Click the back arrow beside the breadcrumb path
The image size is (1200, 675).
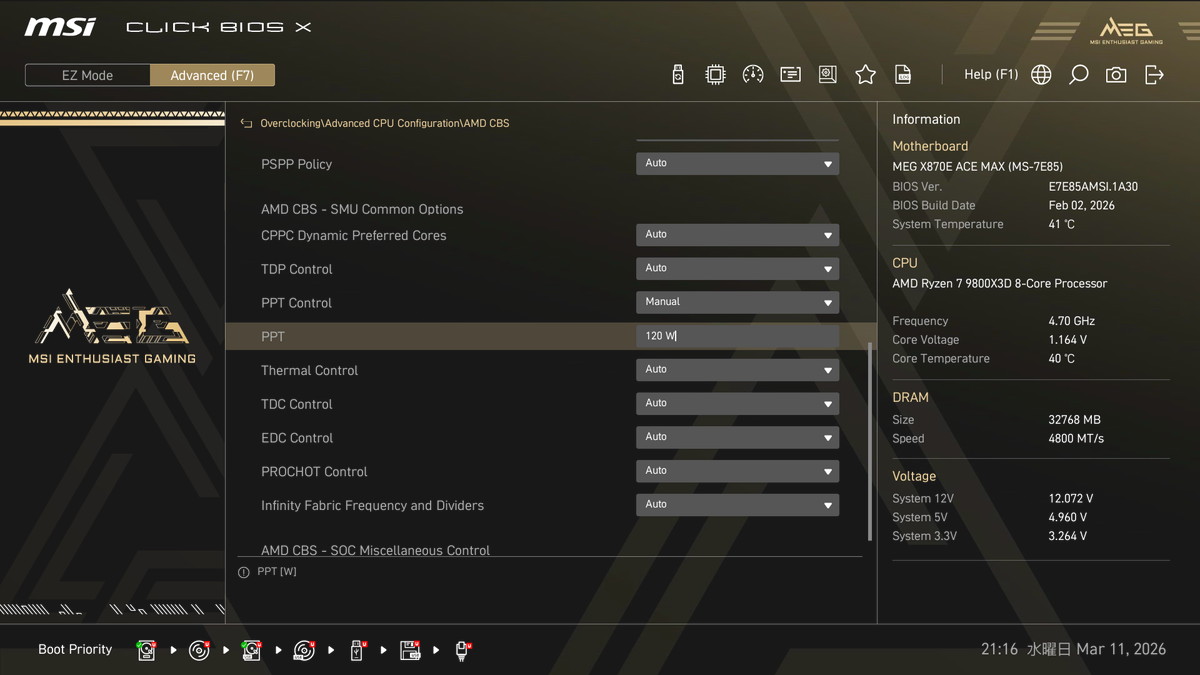click(x=246, y=124)
